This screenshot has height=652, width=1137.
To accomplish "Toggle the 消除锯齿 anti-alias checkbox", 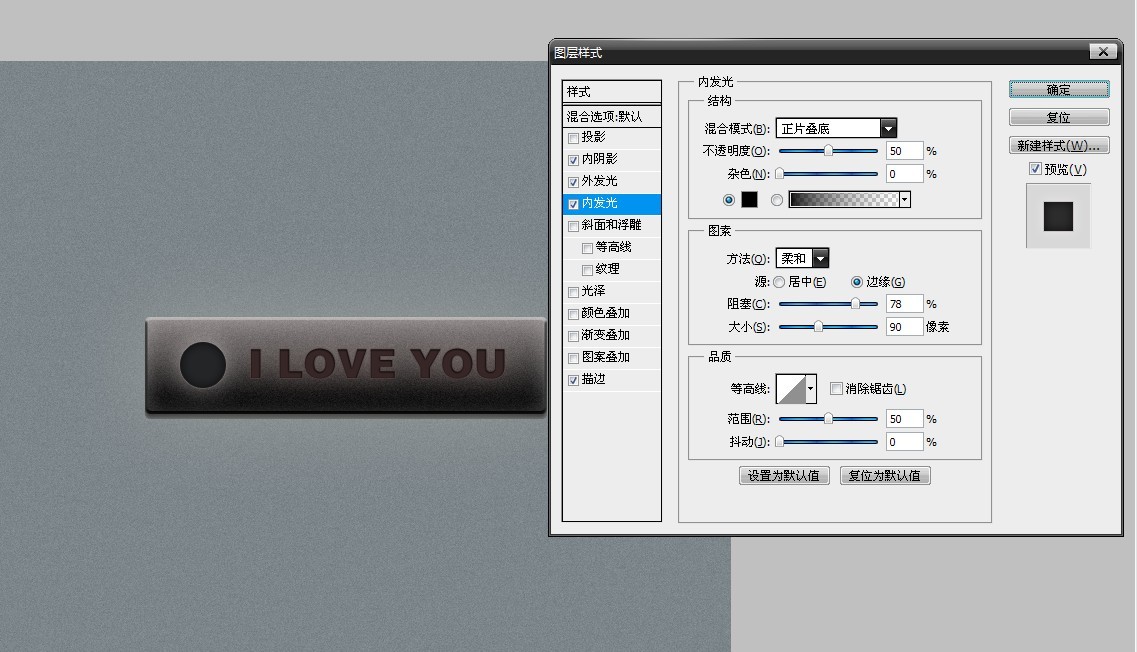I will (x=836, y=389).
